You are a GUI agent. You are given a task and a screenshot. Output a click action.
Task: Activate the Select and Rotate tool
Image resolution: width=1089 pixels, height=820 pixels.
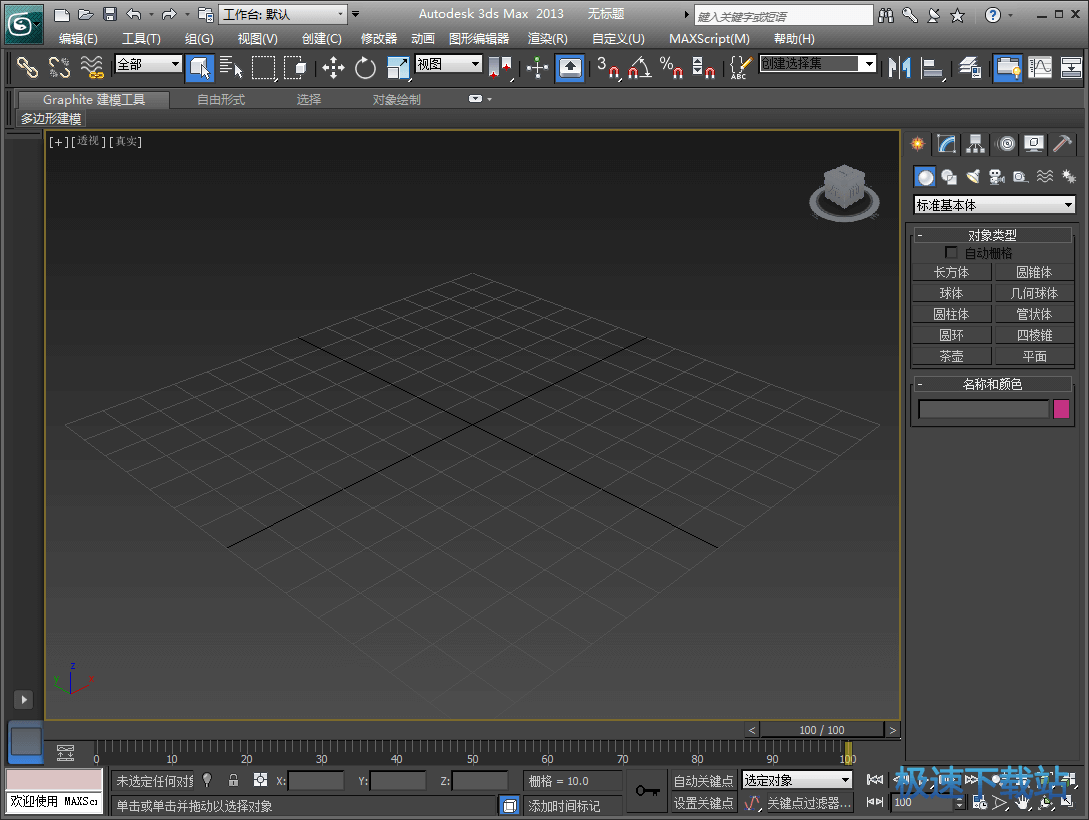click(365, 68)
